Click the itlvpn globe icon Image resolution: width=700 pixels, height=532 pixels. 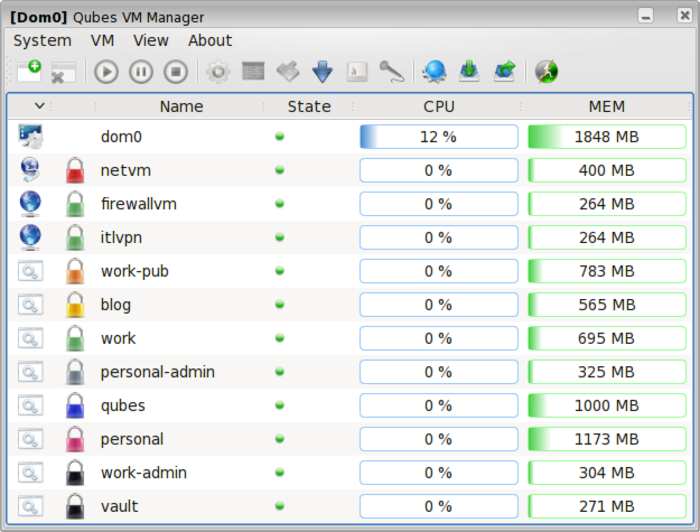point(30,237)
